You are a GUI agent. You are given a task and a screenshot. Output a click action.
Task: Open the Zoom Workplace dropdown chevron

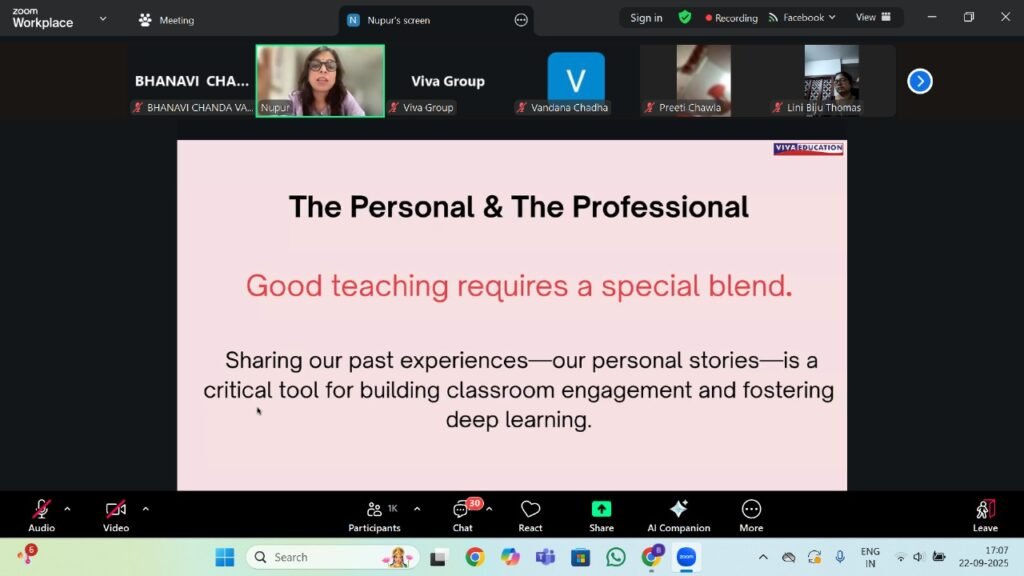coord(103,18)
